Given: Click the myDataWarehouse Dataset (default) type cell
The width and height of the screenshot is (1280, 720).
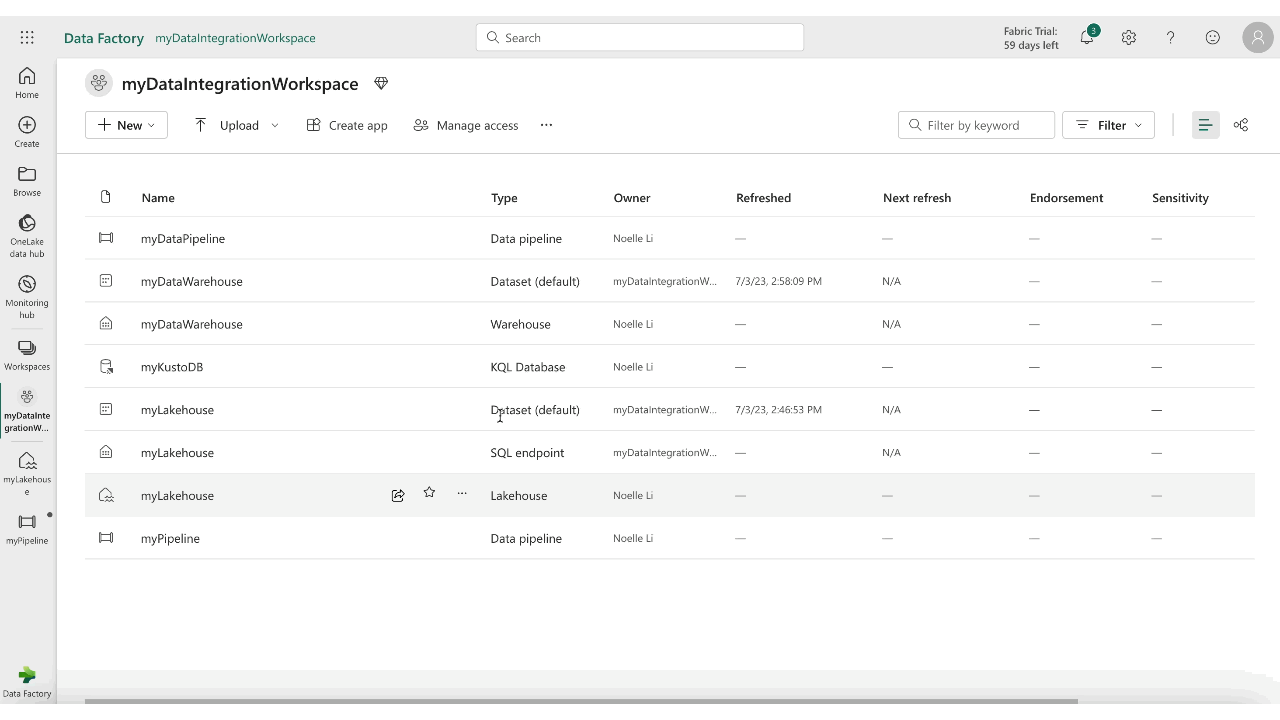Looking at the screenshot, I should pyautogui.click(x=535, y=281).
